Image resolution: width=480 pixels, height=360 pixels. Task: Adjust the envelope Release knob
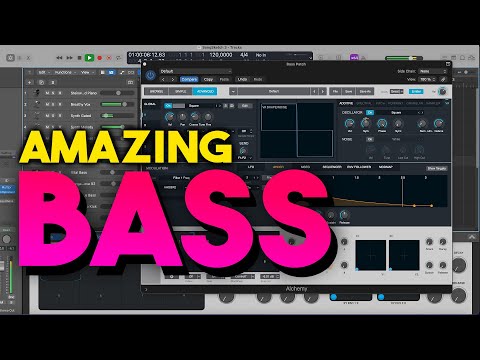click(344, 215)
